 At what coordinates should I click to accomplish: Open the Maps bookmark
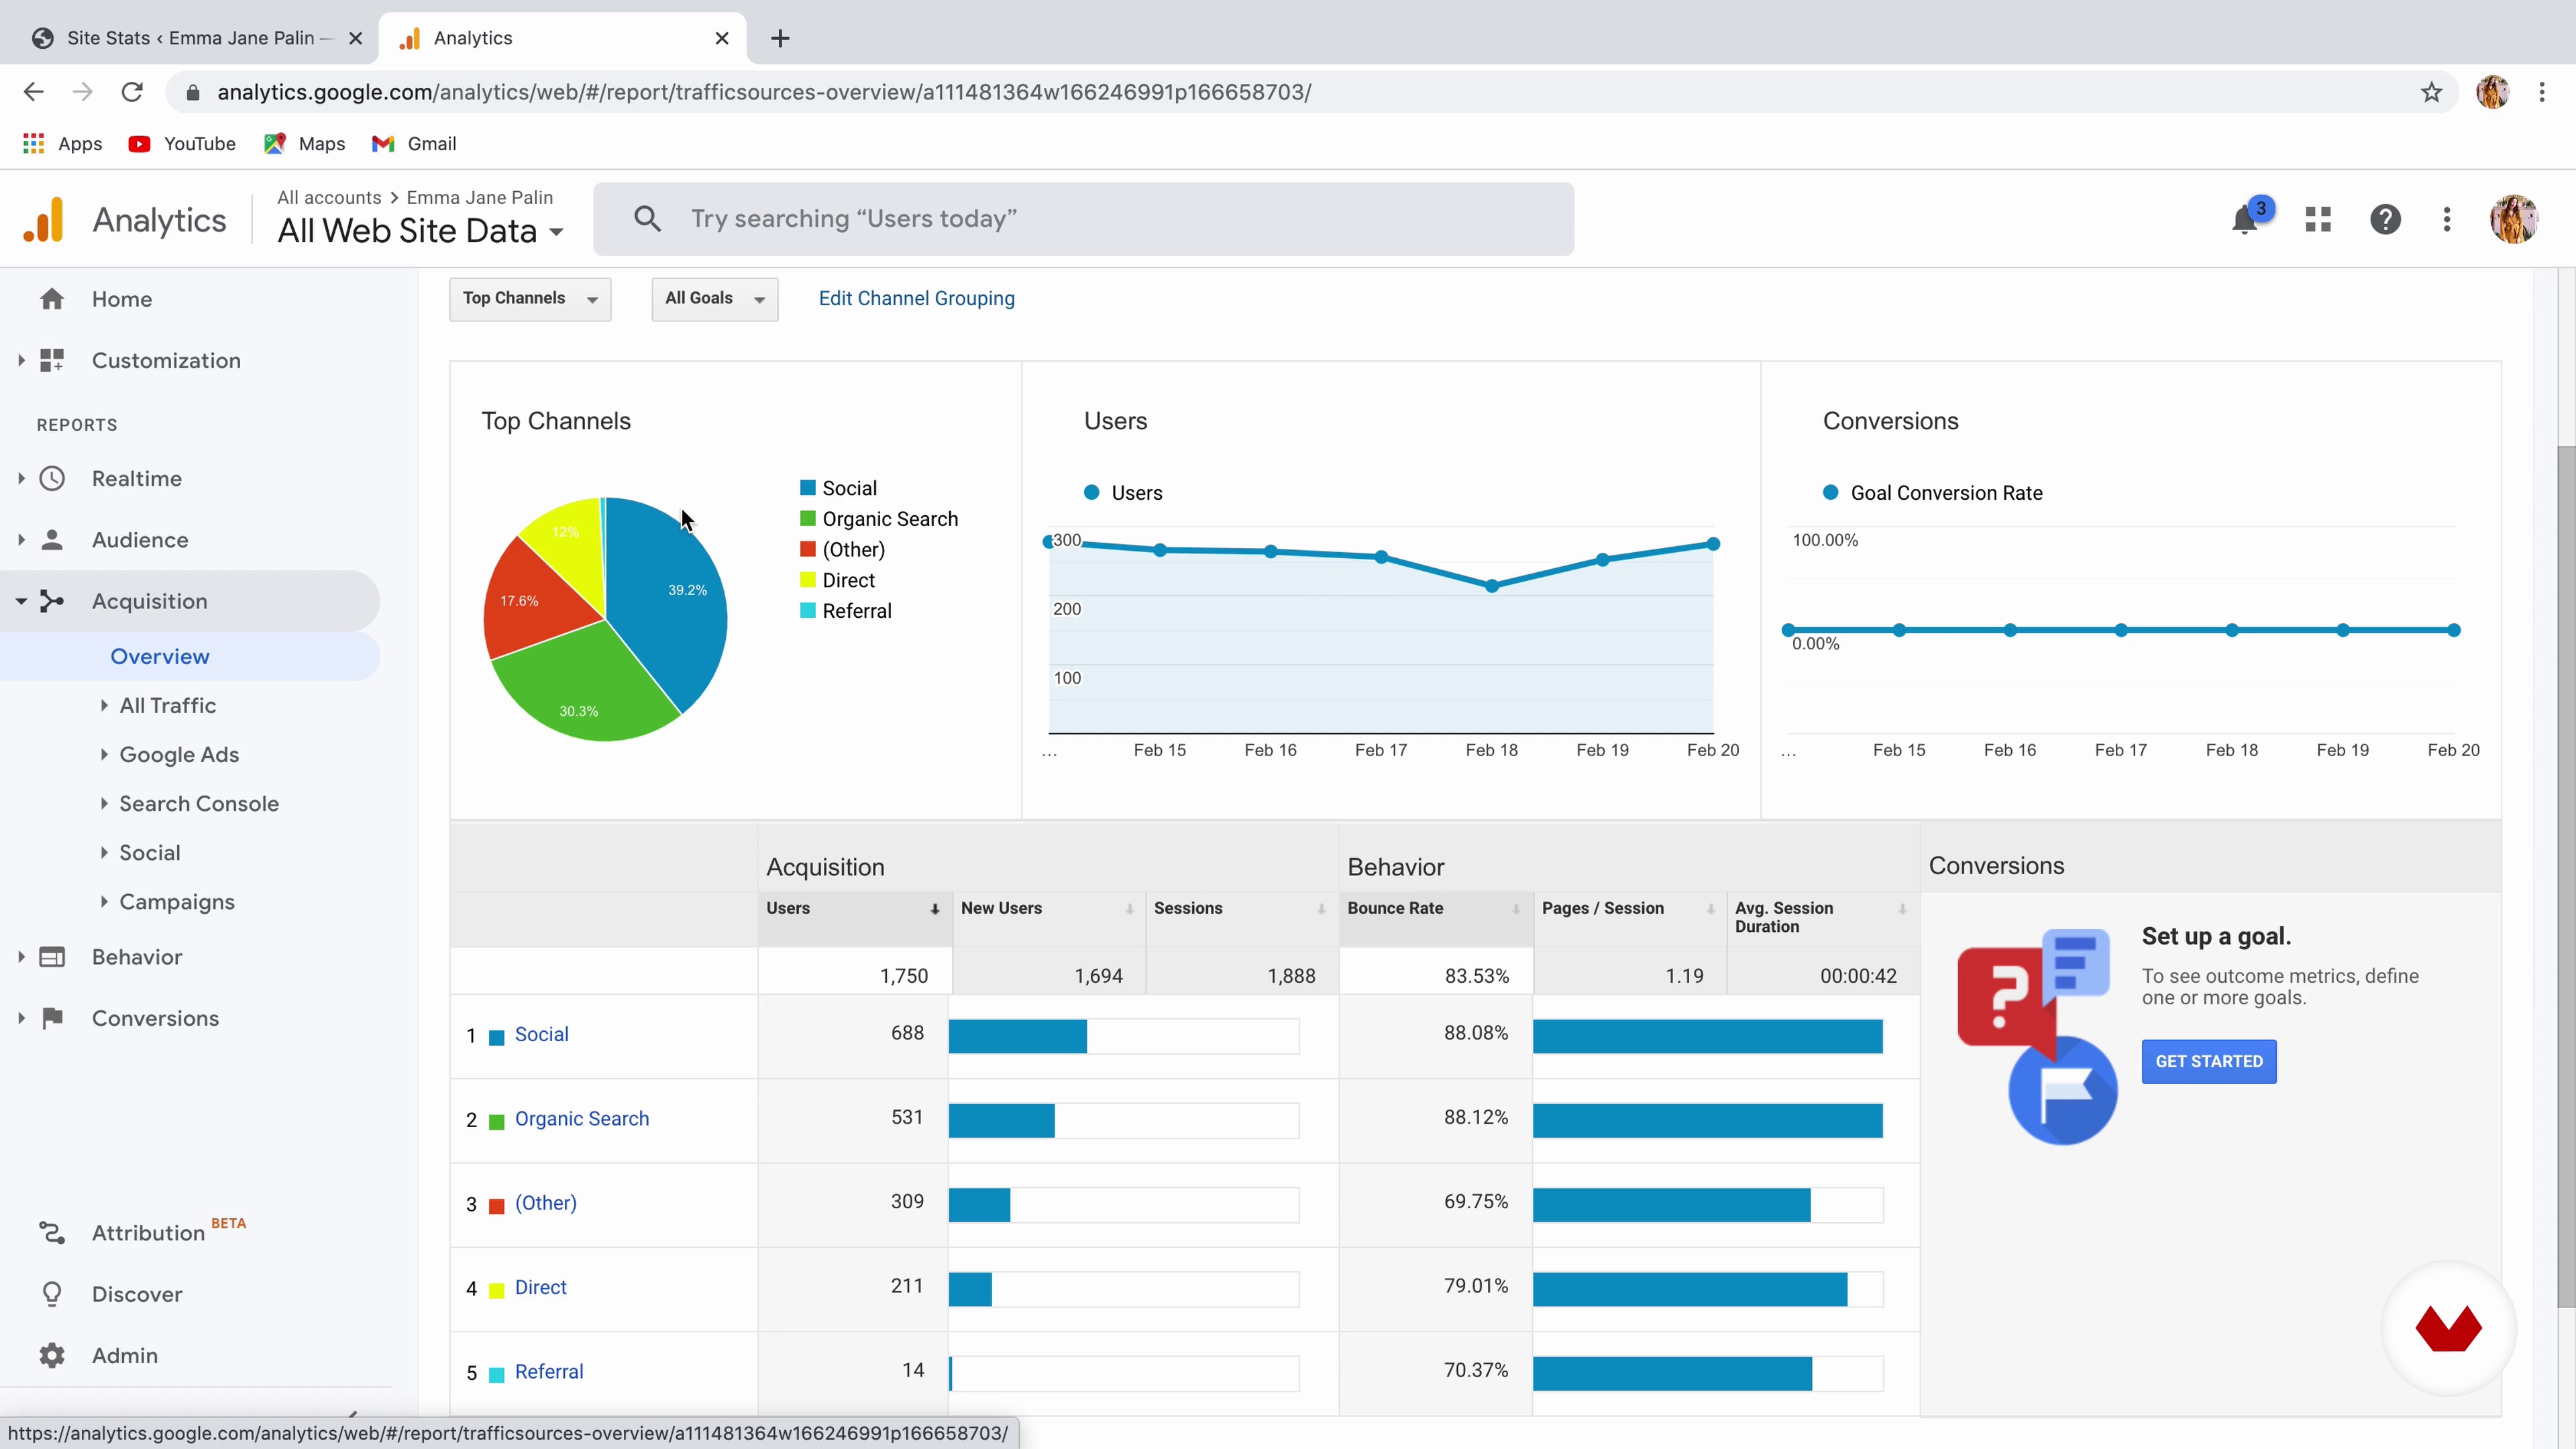point(304,144)
